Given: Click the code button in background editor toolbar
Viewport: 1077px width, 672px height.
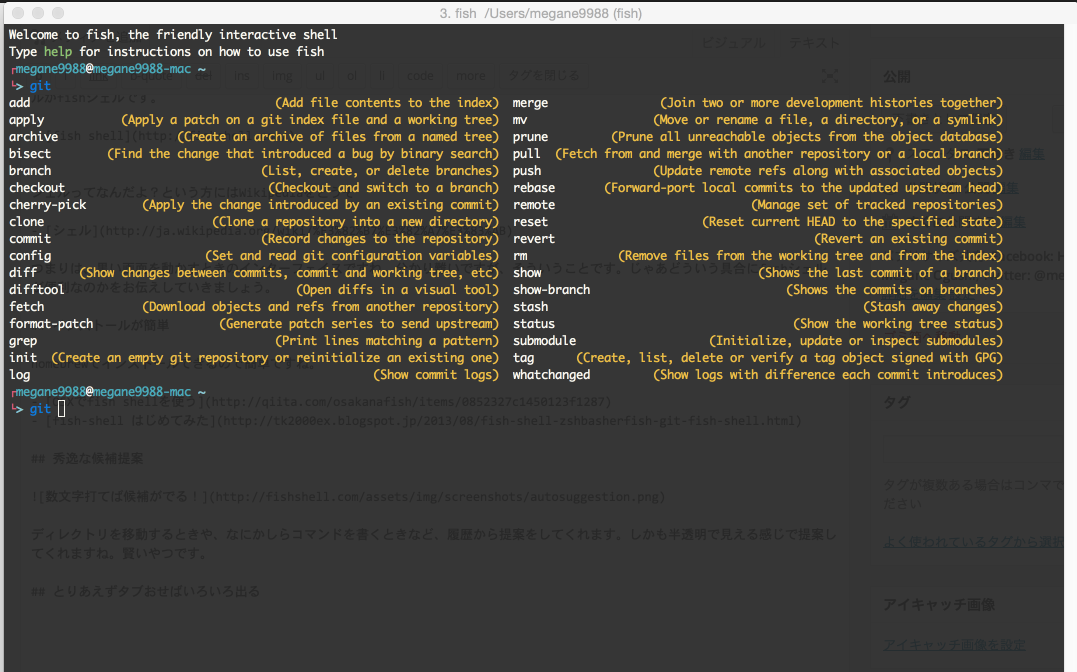Looking at the screenshot, I should 420,76.
